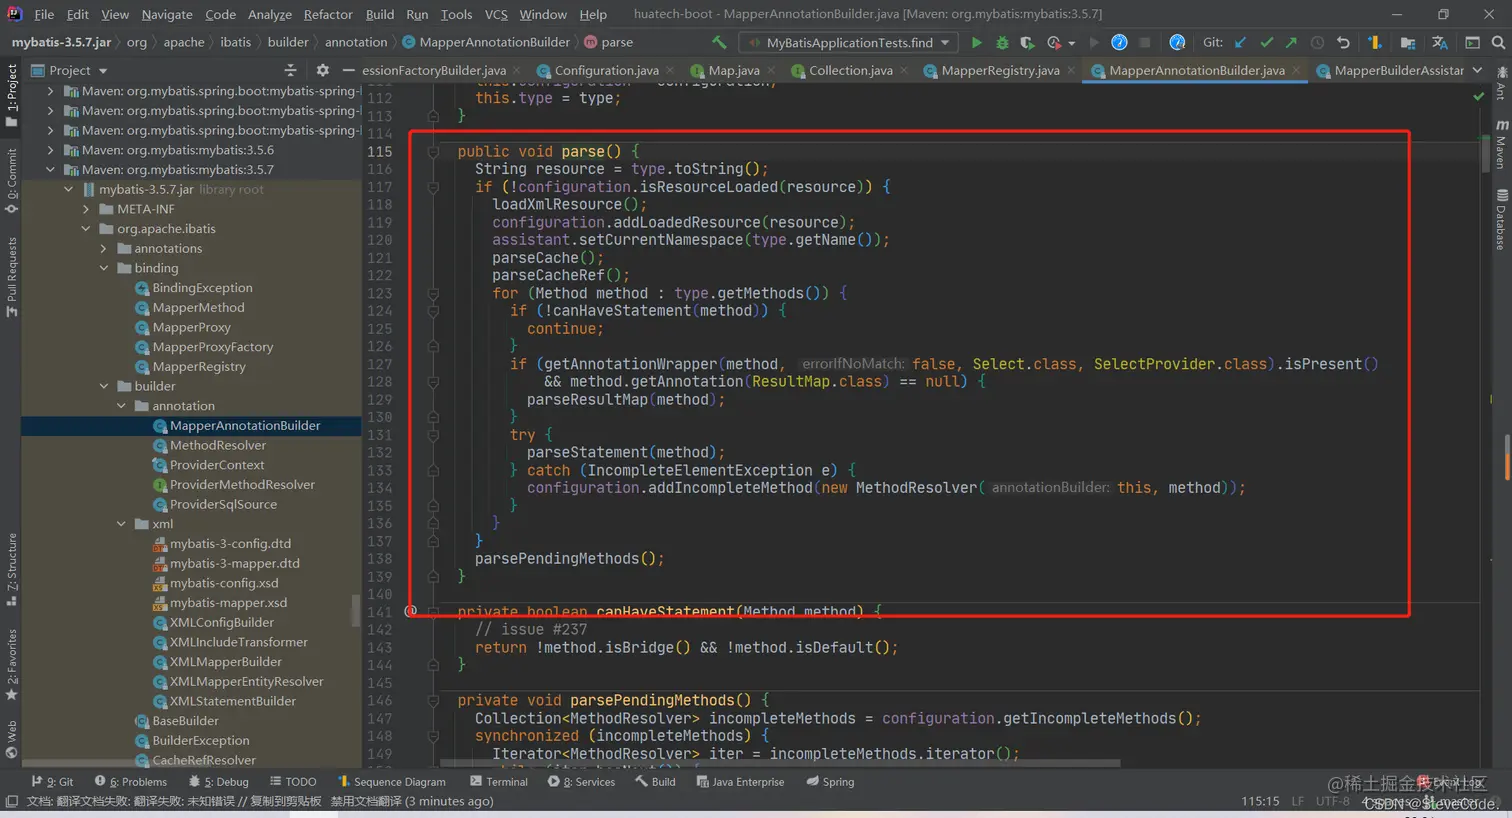Viewport: 1512px width, 818px height.
Task: Click tool windows quick access icon bottom-left
Action: point(11,801)
